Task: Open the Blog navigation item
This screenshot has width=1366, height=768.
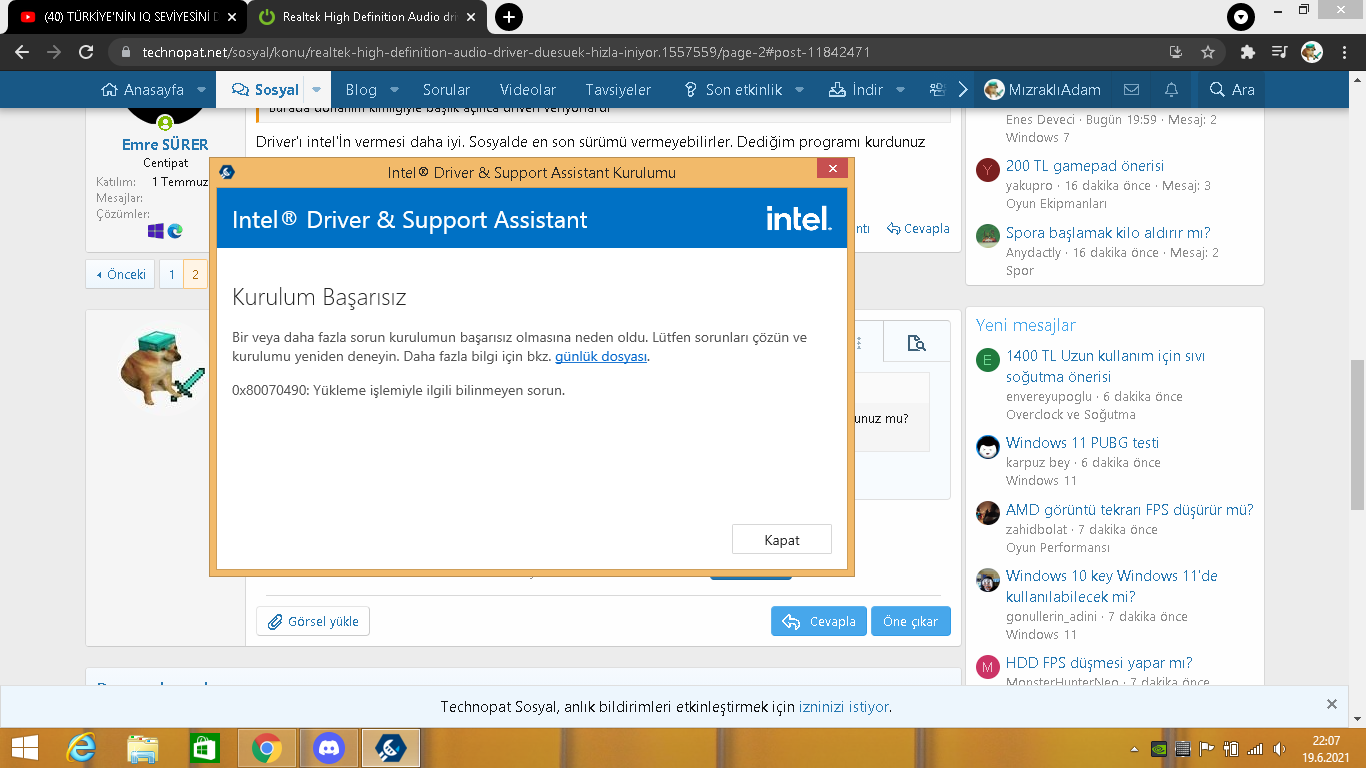Action: [x=361, y=89]
